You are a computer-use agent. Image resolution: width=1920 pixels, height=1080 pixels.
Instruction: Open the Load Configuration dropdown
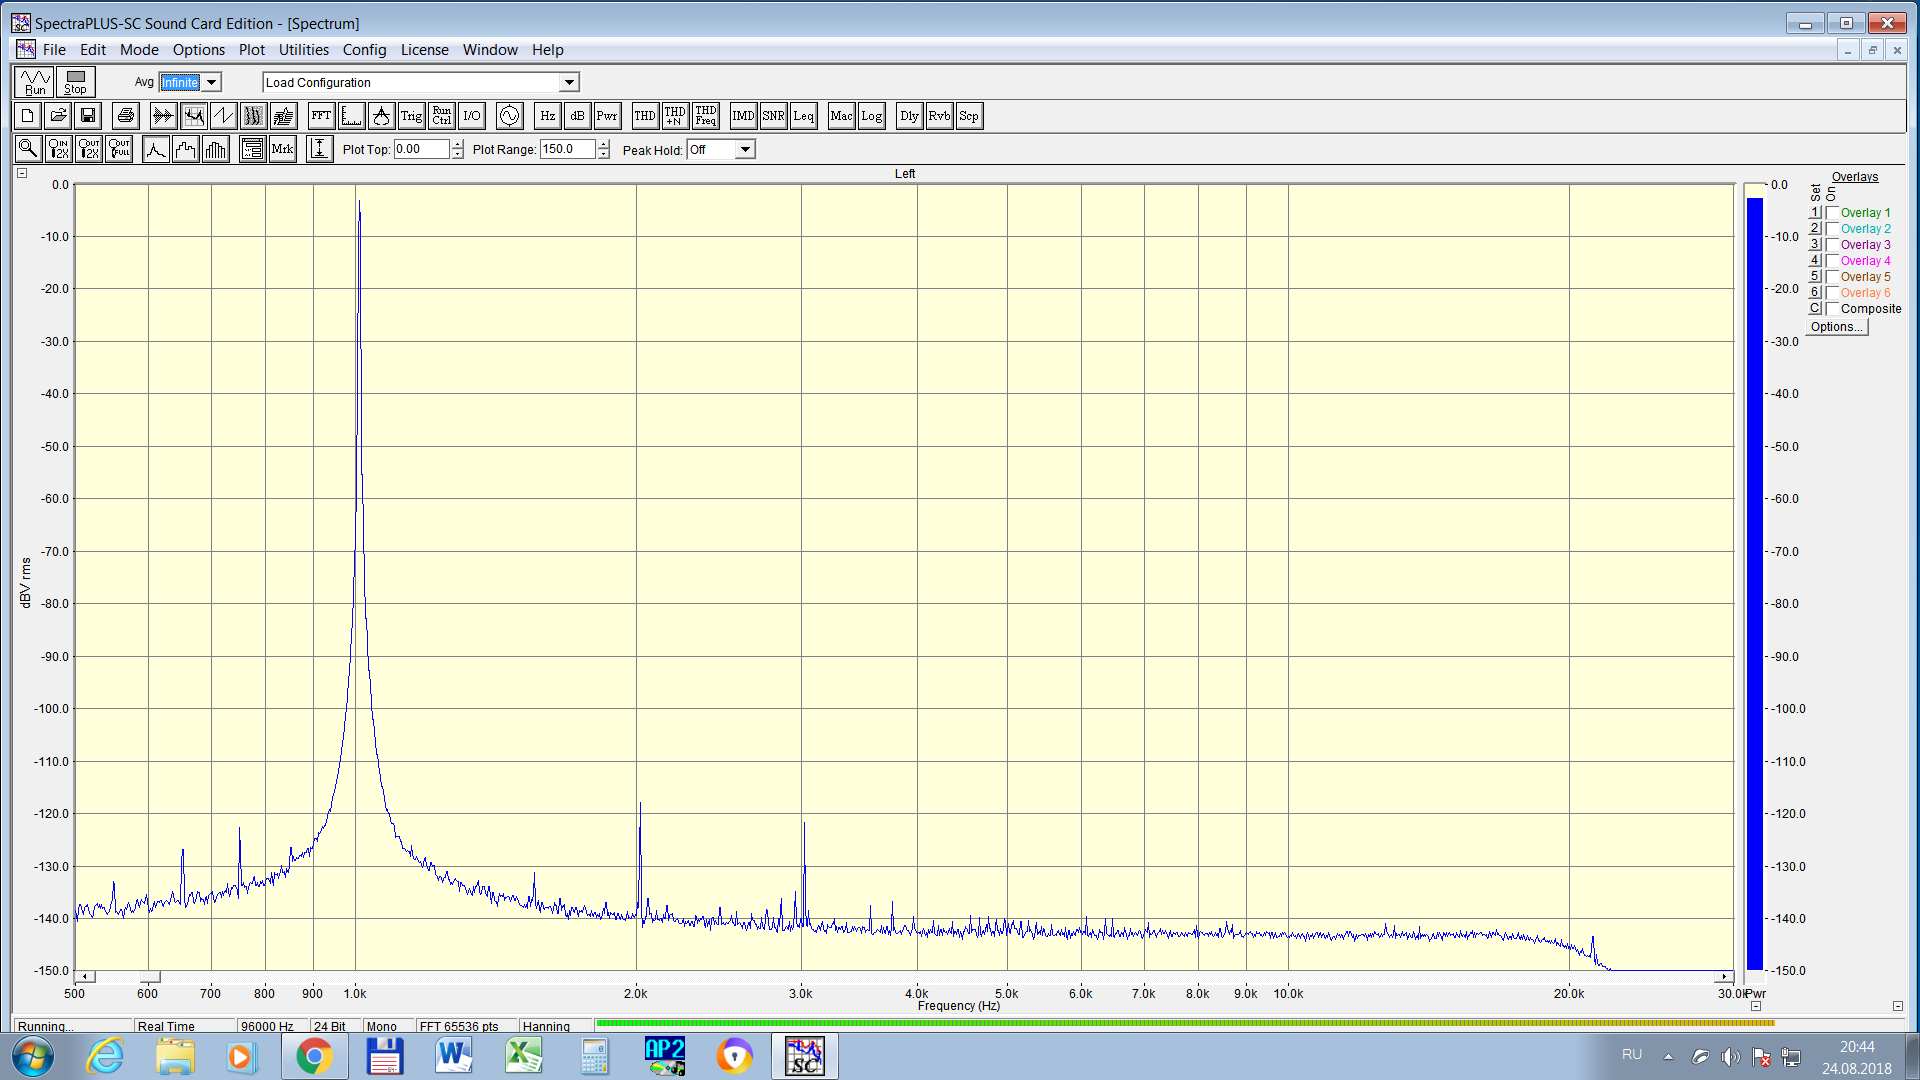coord(568,83)
